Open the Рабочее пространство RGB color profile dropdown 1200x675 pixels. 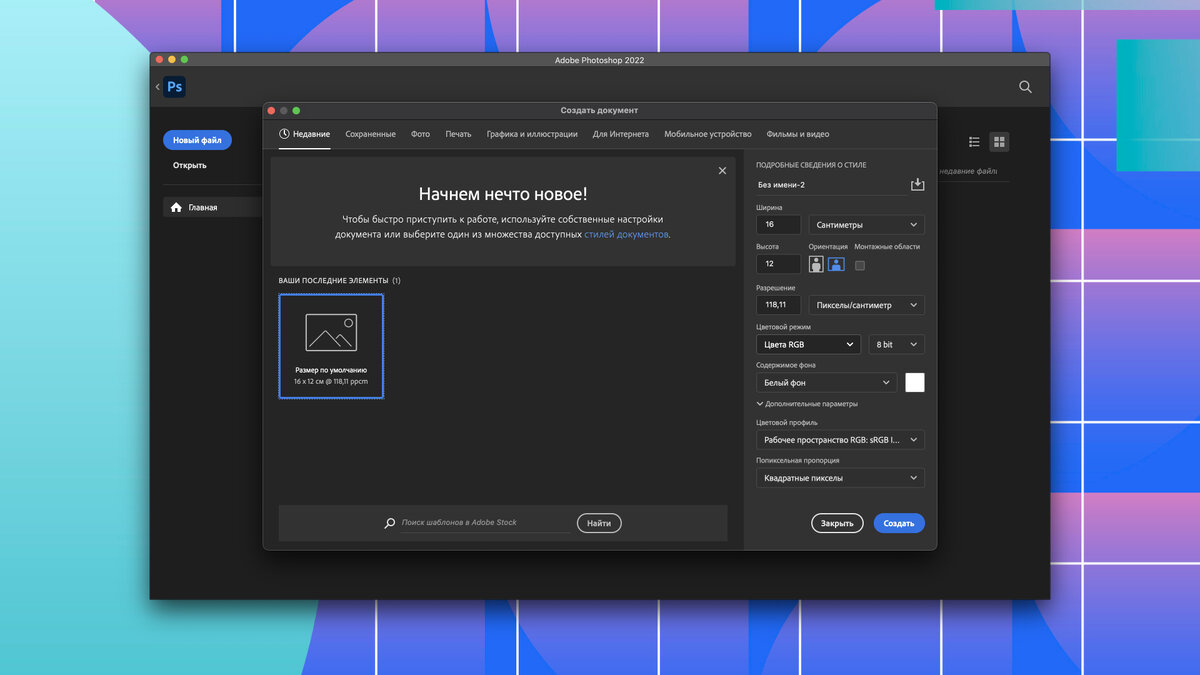pos(840,440)
